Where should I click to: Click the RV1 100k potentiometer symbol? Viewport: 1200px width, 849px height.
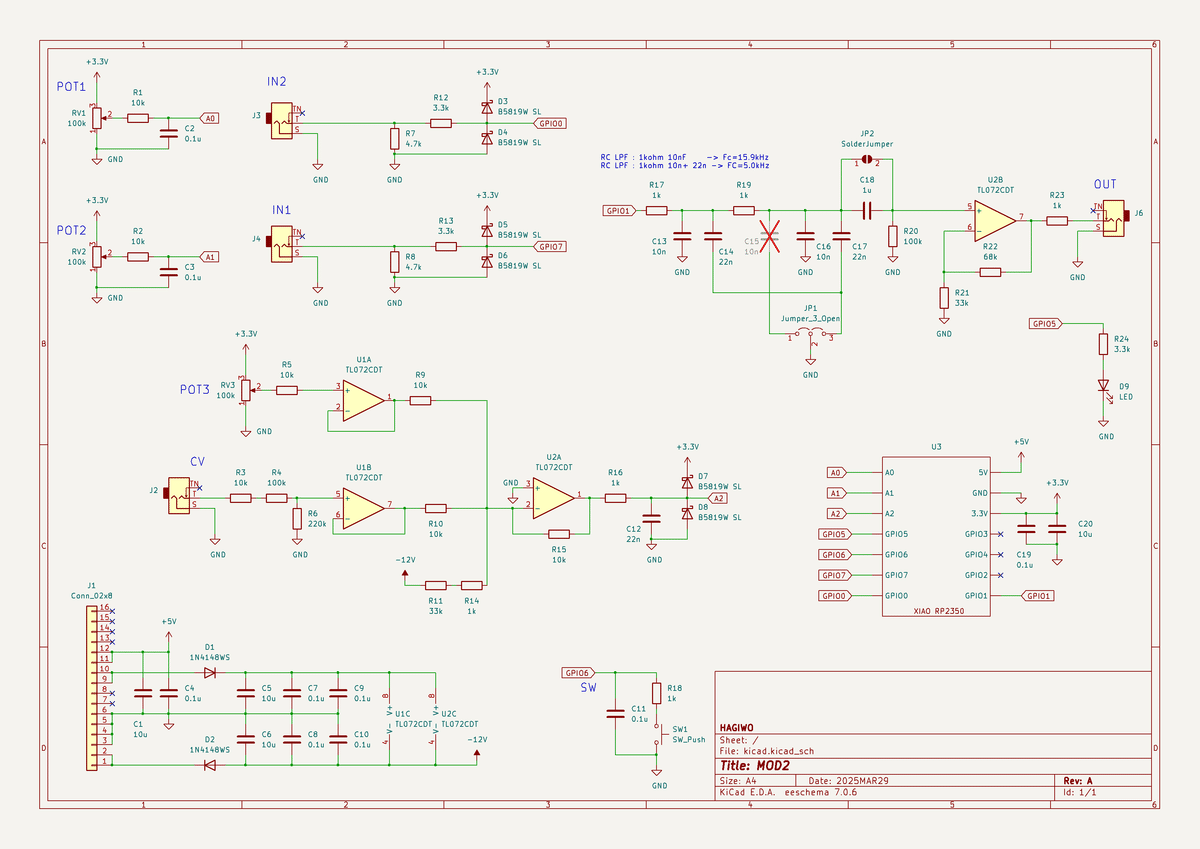coord(97,118)
